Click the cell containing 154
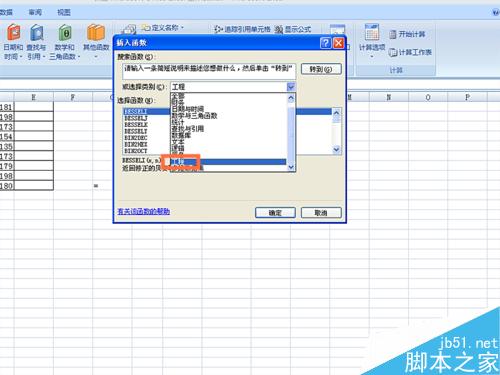The width and height of the screenshot is (500, 375). tap(7, 137)
